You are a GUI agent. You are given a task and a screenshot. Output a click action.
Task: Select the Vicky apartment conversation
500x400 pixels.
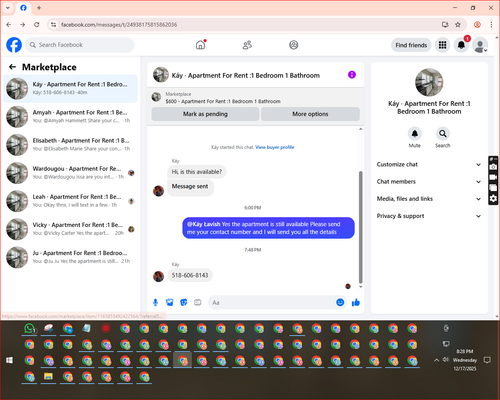click(70, 229)
